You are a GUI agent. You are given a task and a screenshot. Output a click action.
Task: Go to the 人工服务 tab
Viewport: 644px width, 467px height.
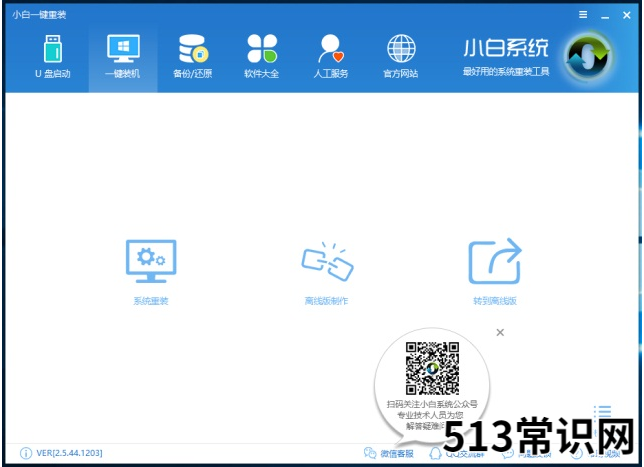click(331, 57)
